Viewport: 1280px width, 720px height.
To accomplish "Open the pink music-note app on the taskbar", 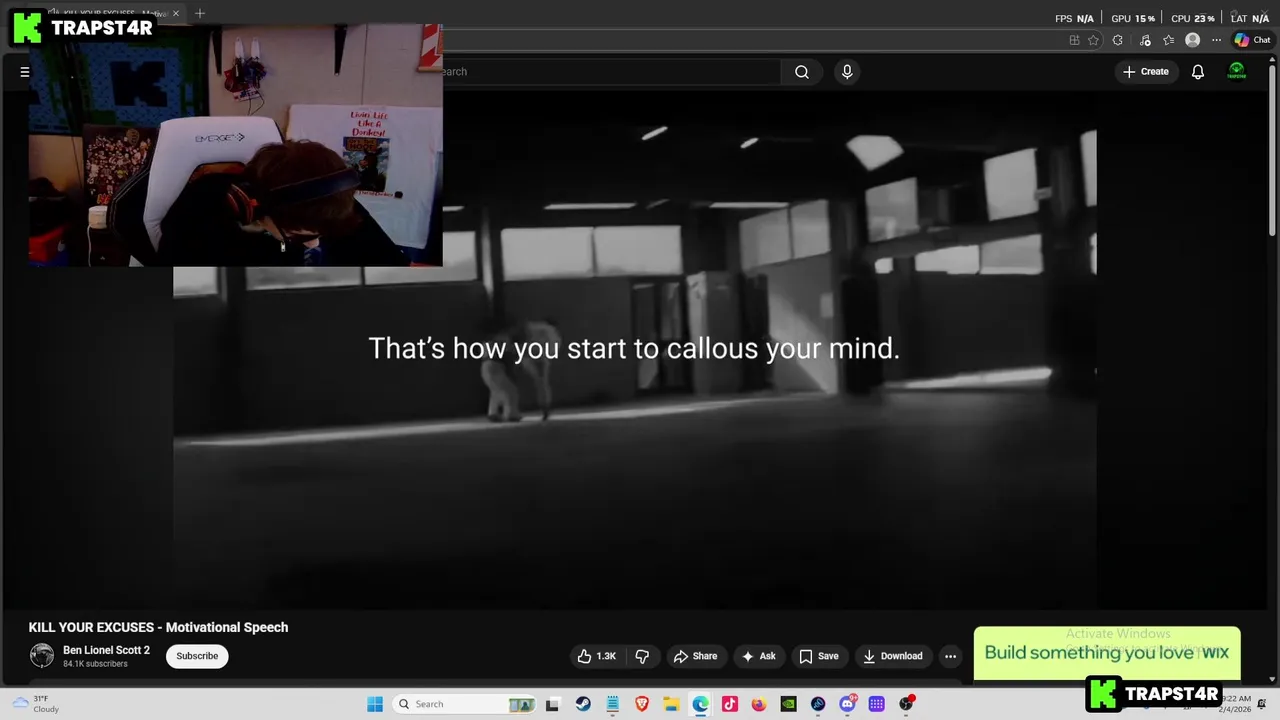I will click(x=730, y=704).
